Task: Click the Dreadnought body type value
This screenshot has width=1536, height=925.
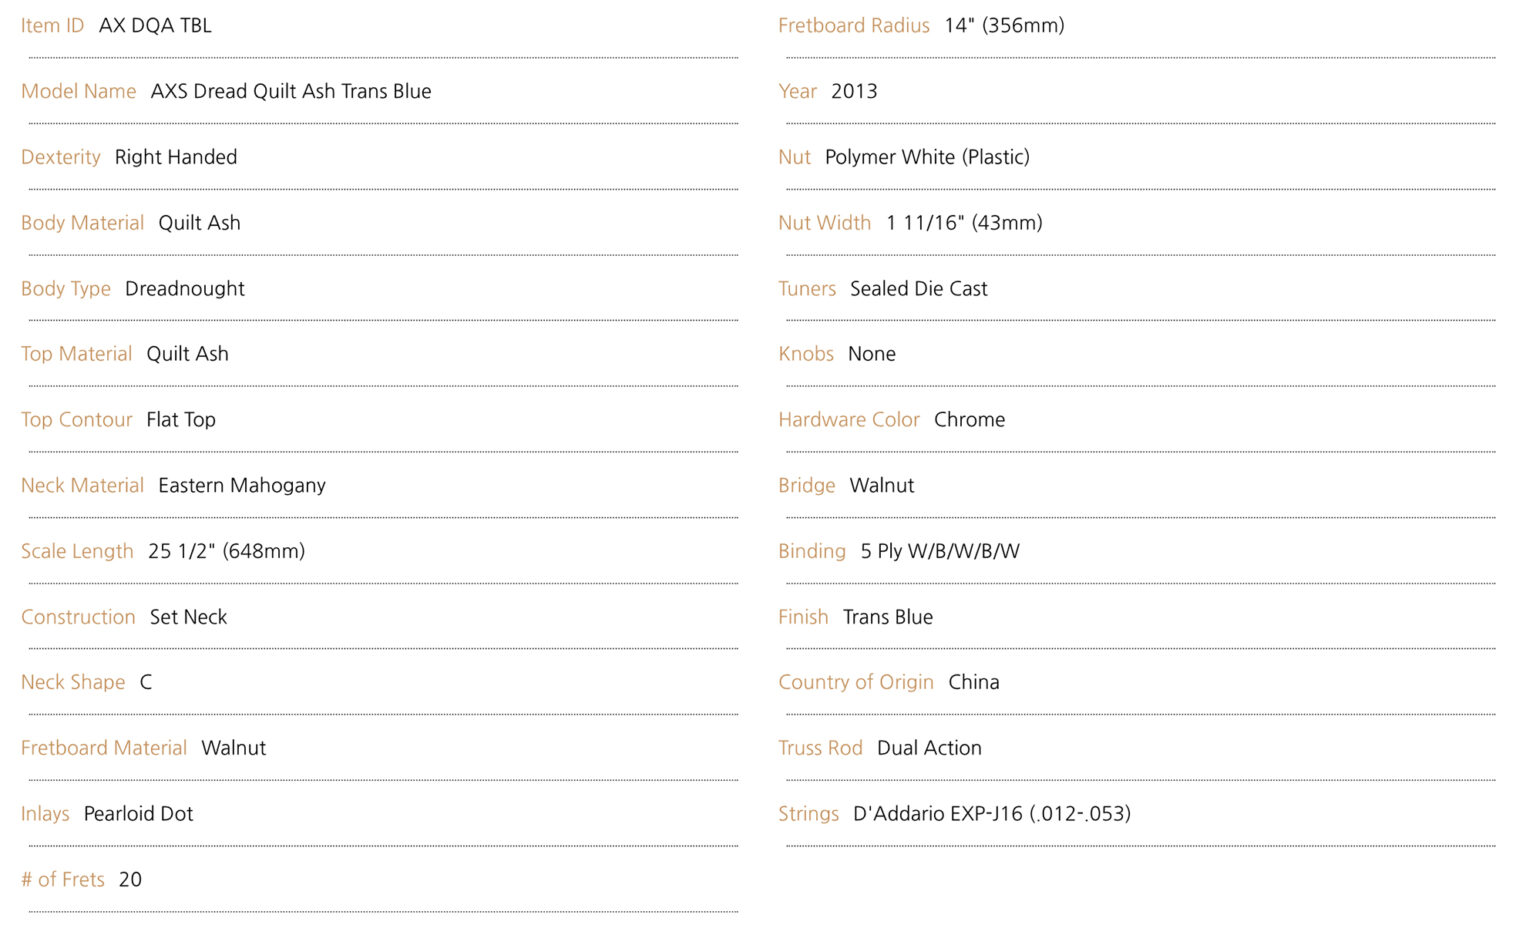Action: (x=184, y=289)
